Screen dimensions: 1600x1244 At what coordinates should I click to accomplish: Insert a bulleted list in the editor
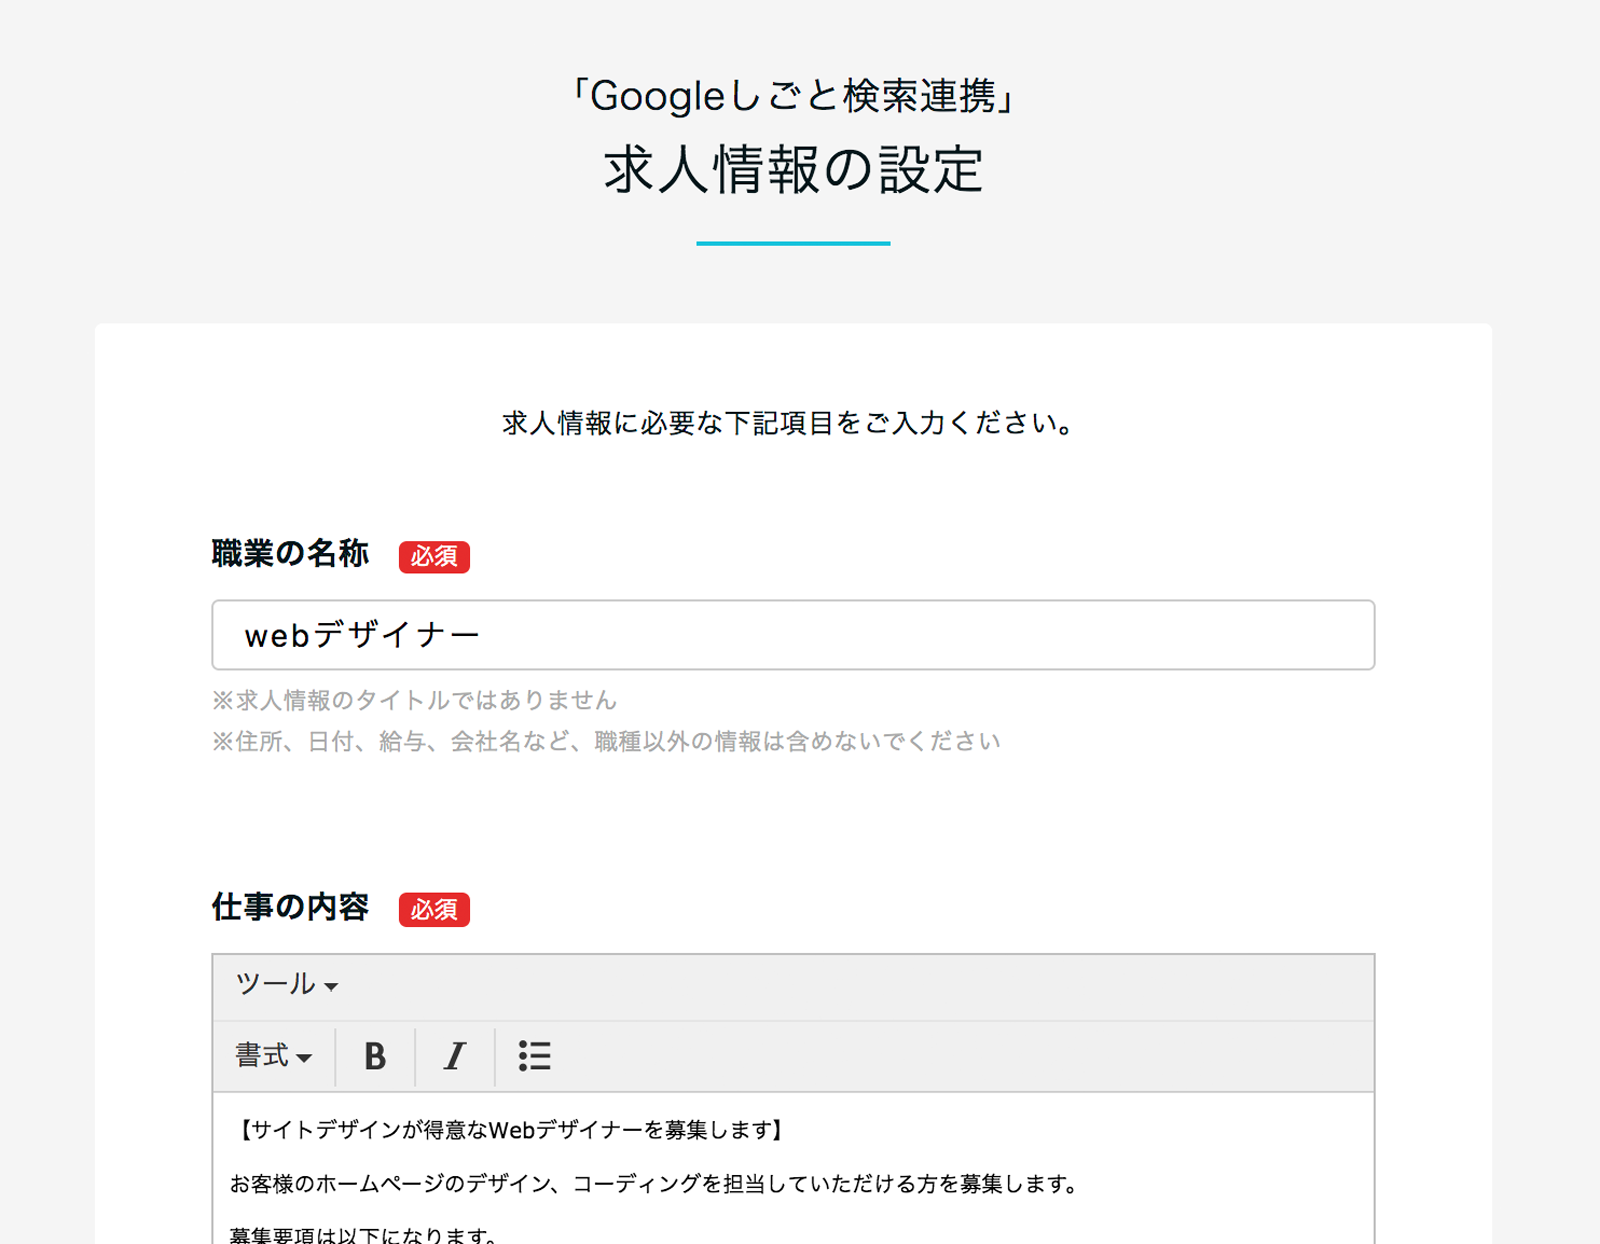[535, 1056]
